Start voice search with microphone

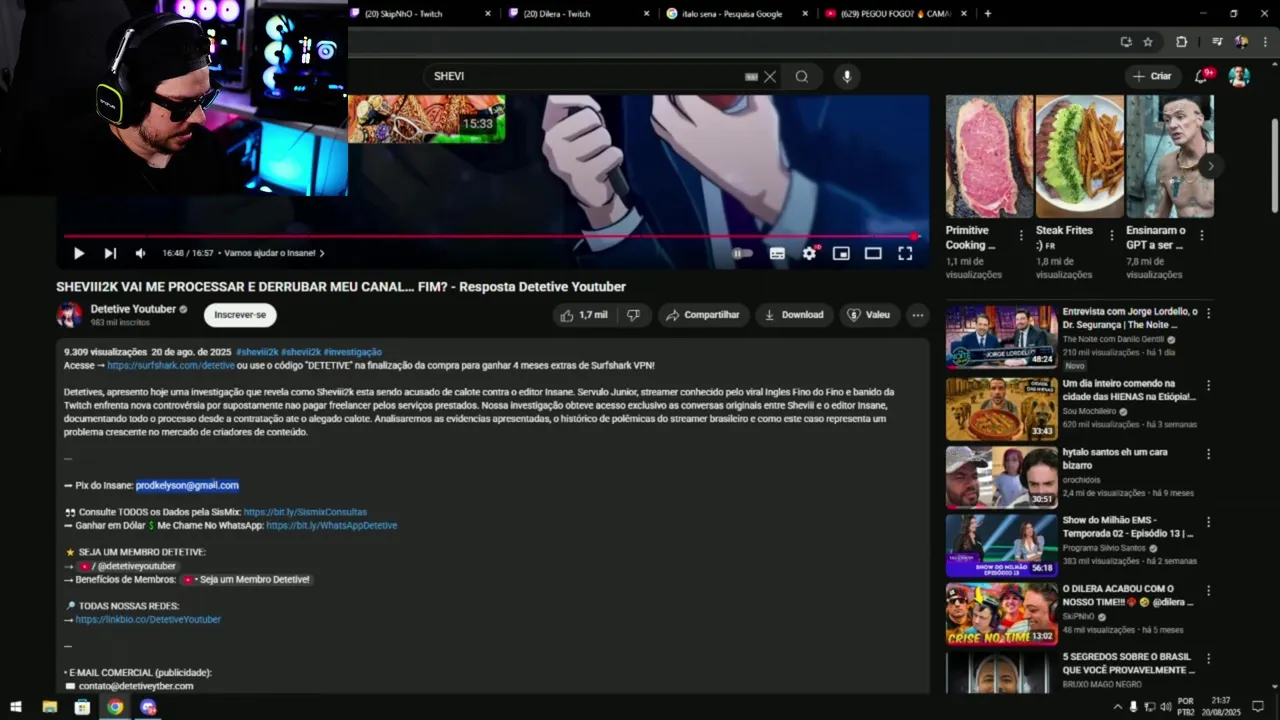(x=847, y=77)
